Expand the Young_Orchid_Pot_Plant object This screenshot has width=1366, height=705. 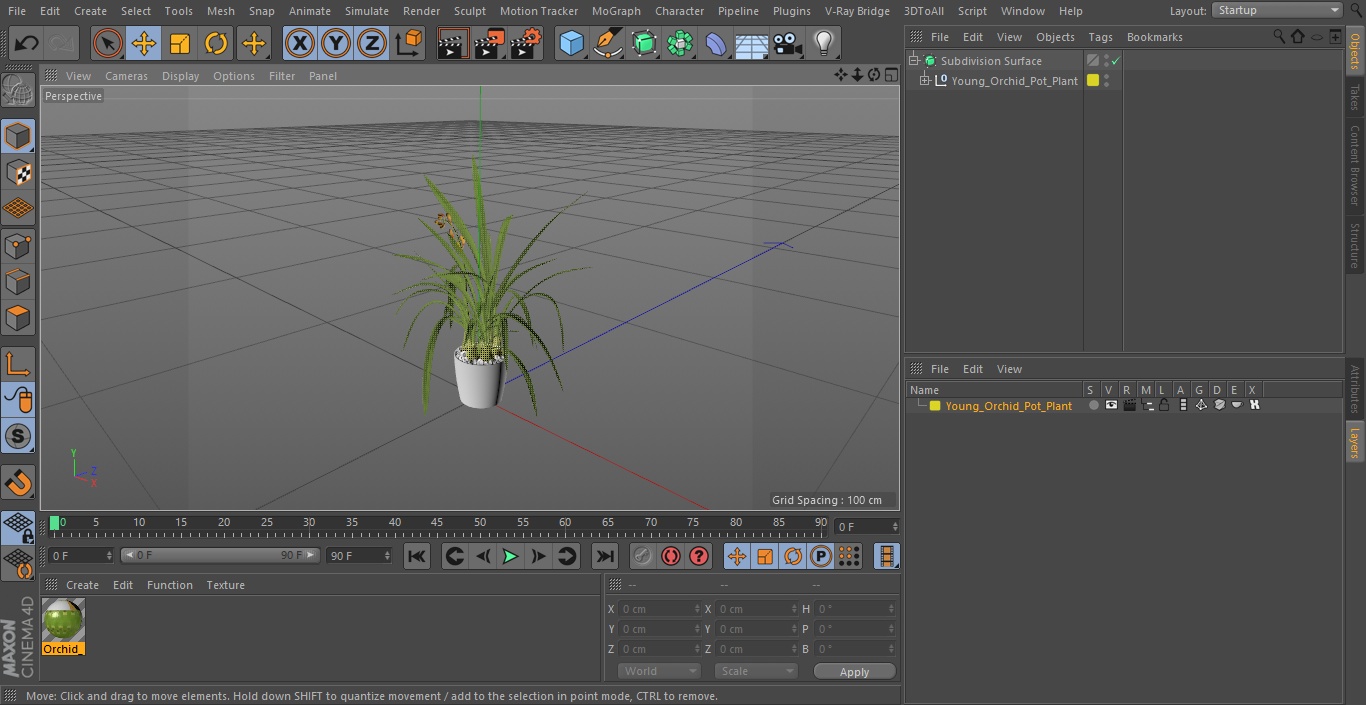pos(925,81)
